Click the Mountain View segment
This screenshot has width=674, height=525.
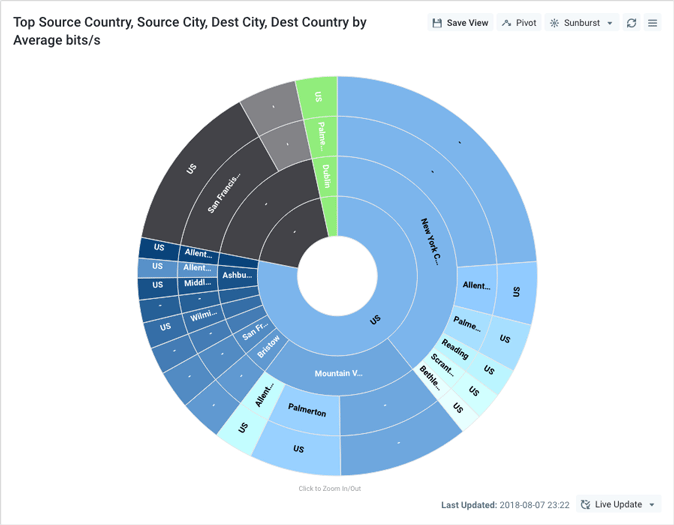coord(338,373)
